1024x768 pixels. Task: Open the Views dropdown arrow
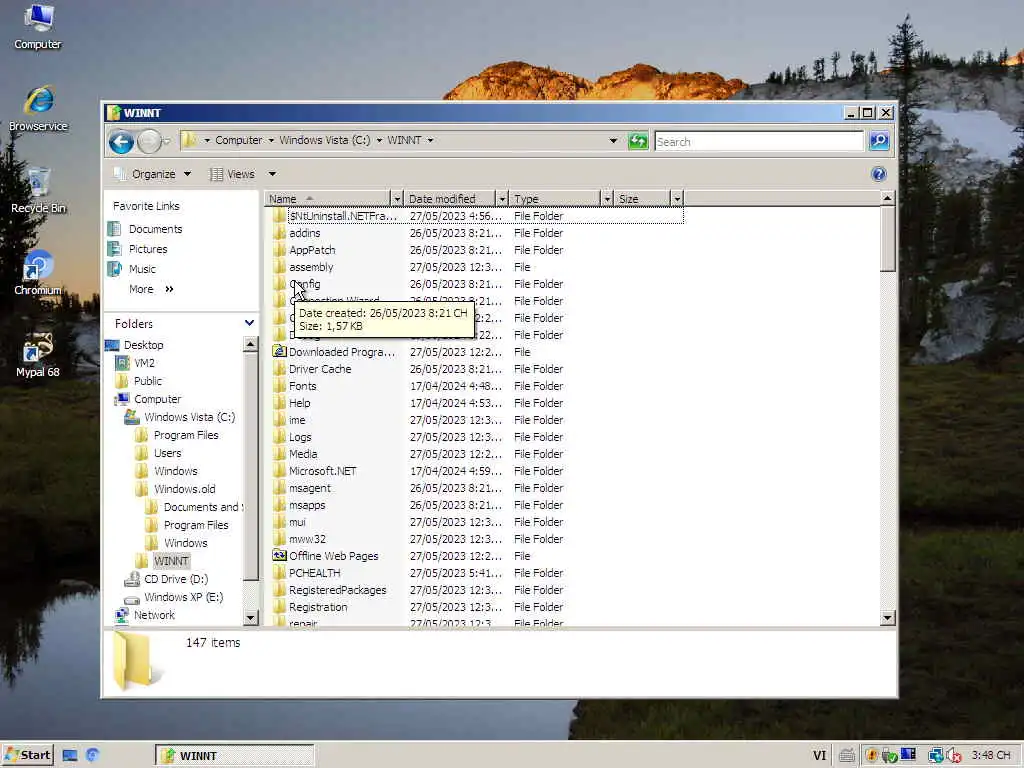click(272, 174)
